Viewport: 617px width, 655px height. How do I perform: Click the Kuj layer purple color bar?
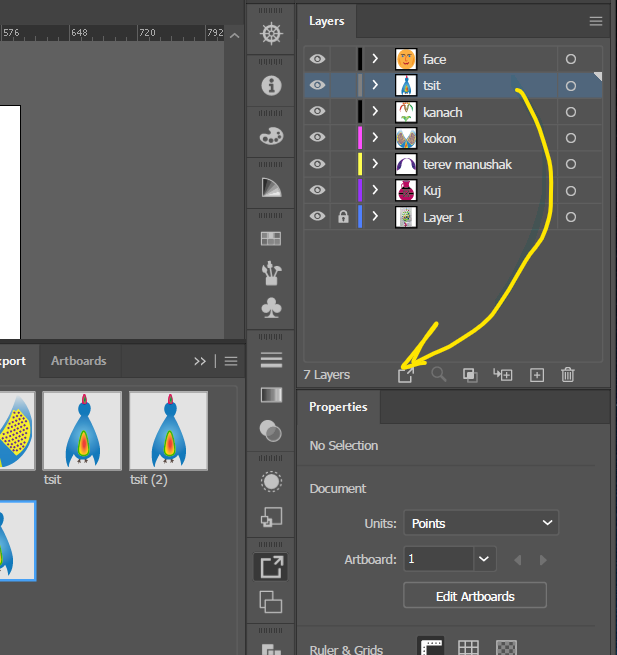click(360, 190)
